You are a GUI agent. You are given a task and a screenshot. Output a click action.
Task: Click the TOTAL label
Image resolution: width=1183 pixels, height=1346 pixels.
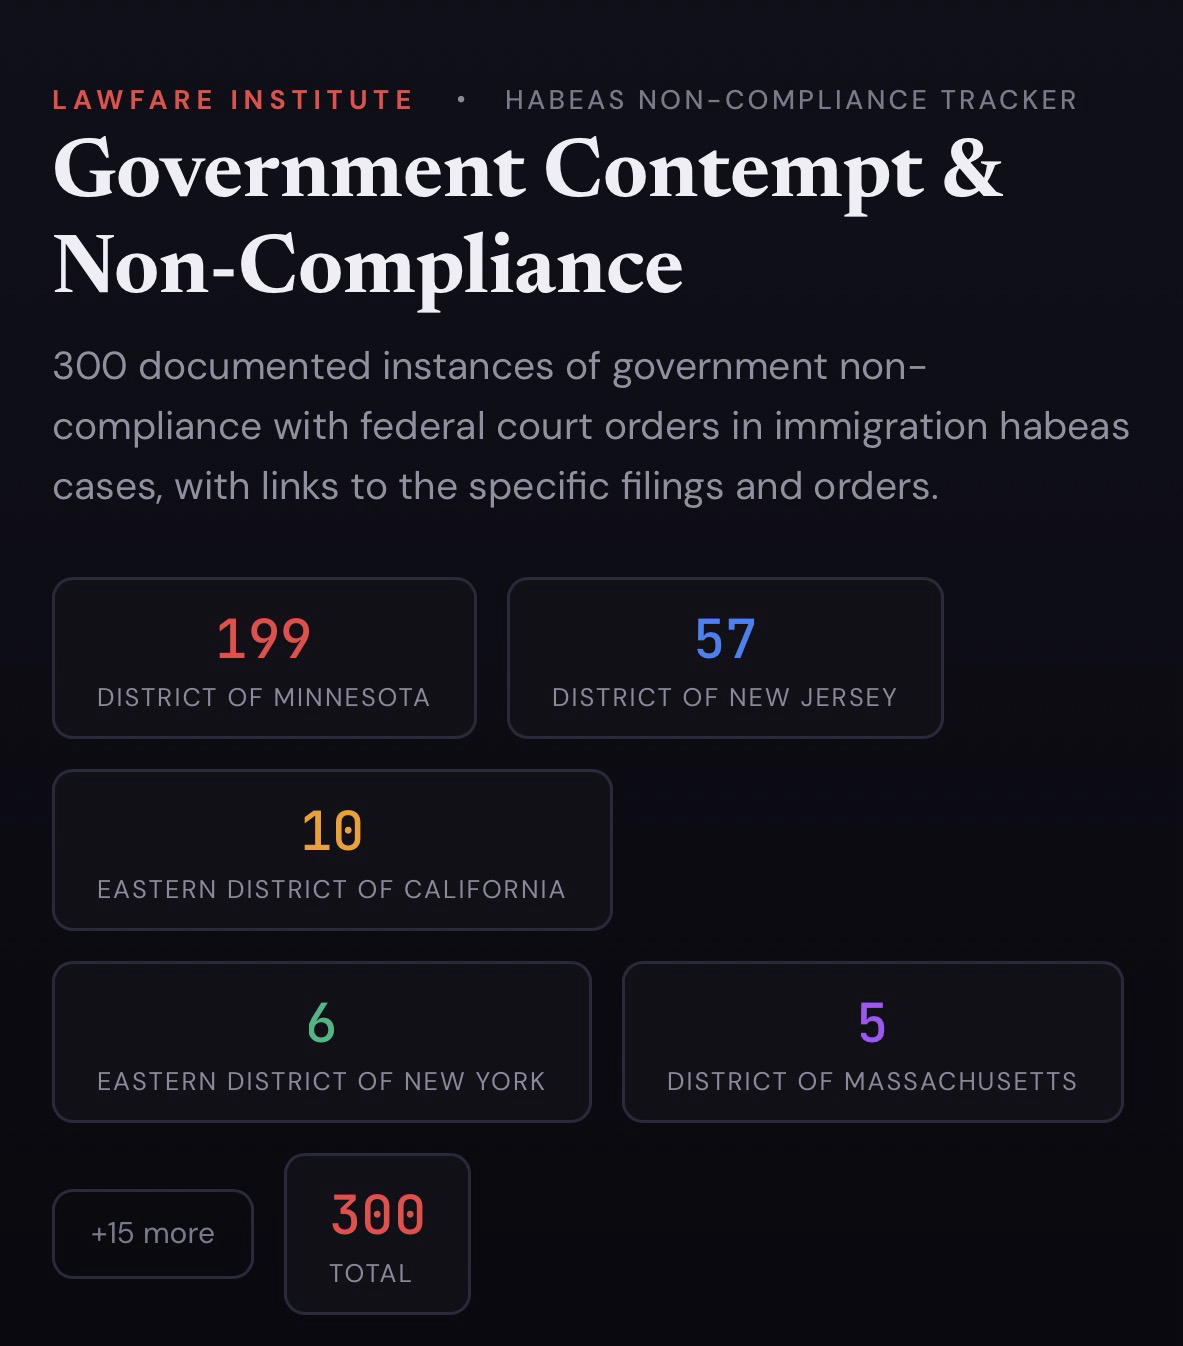pos(371,1273)
